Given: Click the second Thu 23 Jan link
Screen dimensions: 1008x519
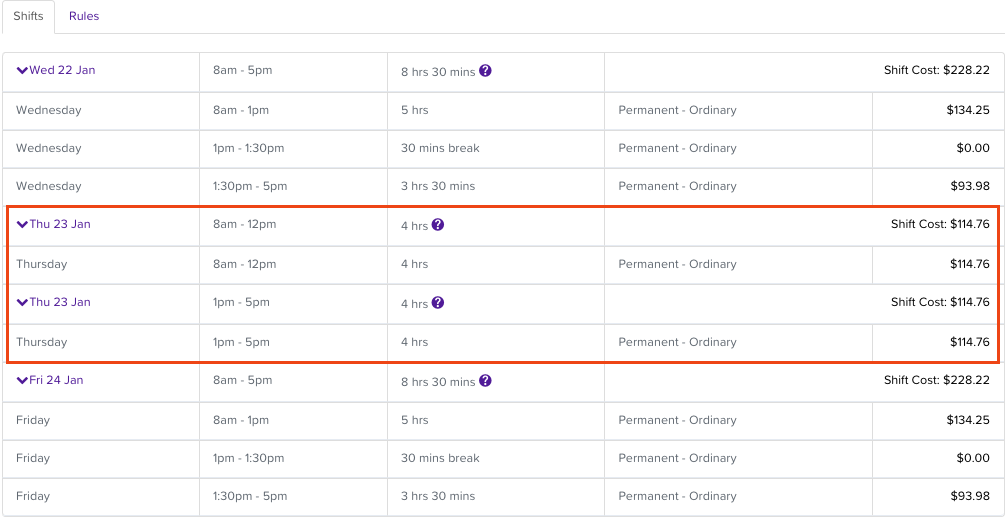Looking at the screenshot, I should tap(60, 303).
